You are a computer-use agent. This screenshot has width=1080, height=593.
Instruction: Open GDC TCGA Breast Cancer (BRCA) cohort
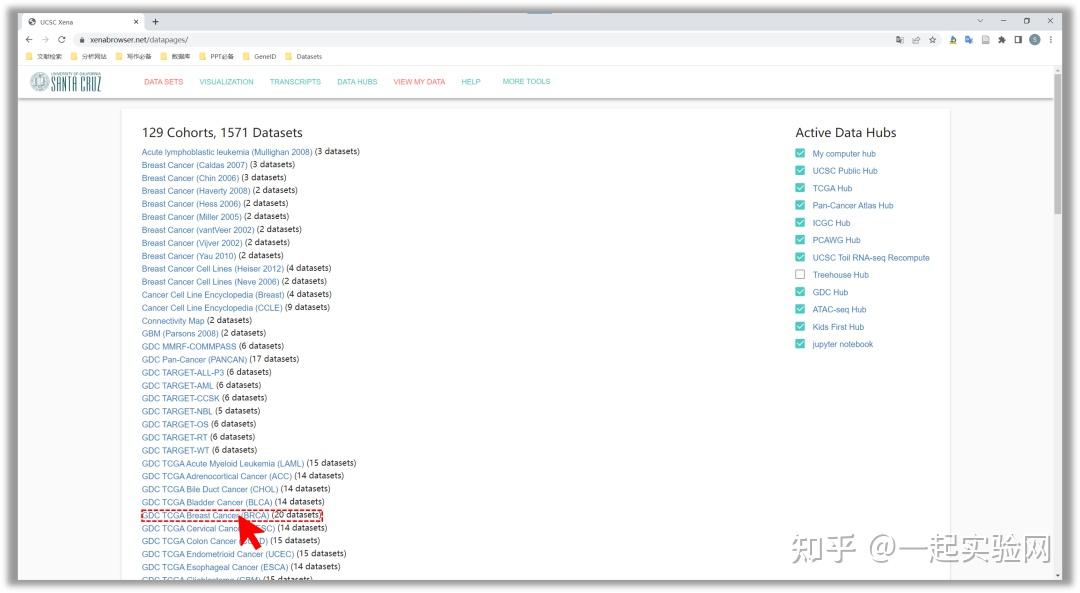(x=205, y=515)
